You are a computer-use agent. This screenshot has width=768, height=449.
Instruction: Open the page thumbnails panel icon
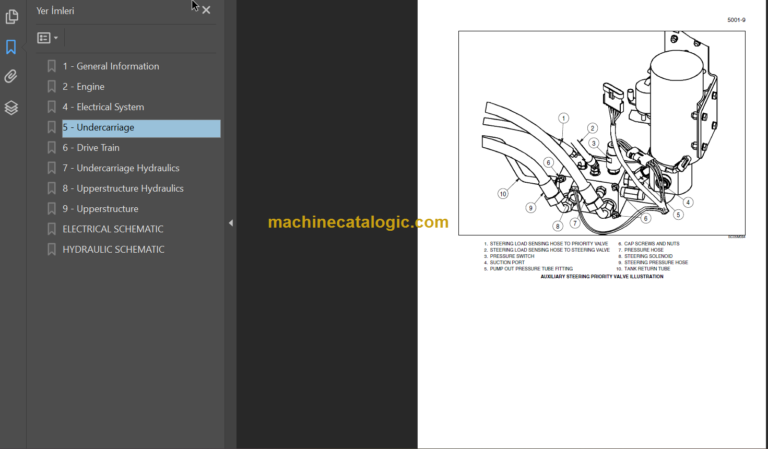(x=11, y=17)
